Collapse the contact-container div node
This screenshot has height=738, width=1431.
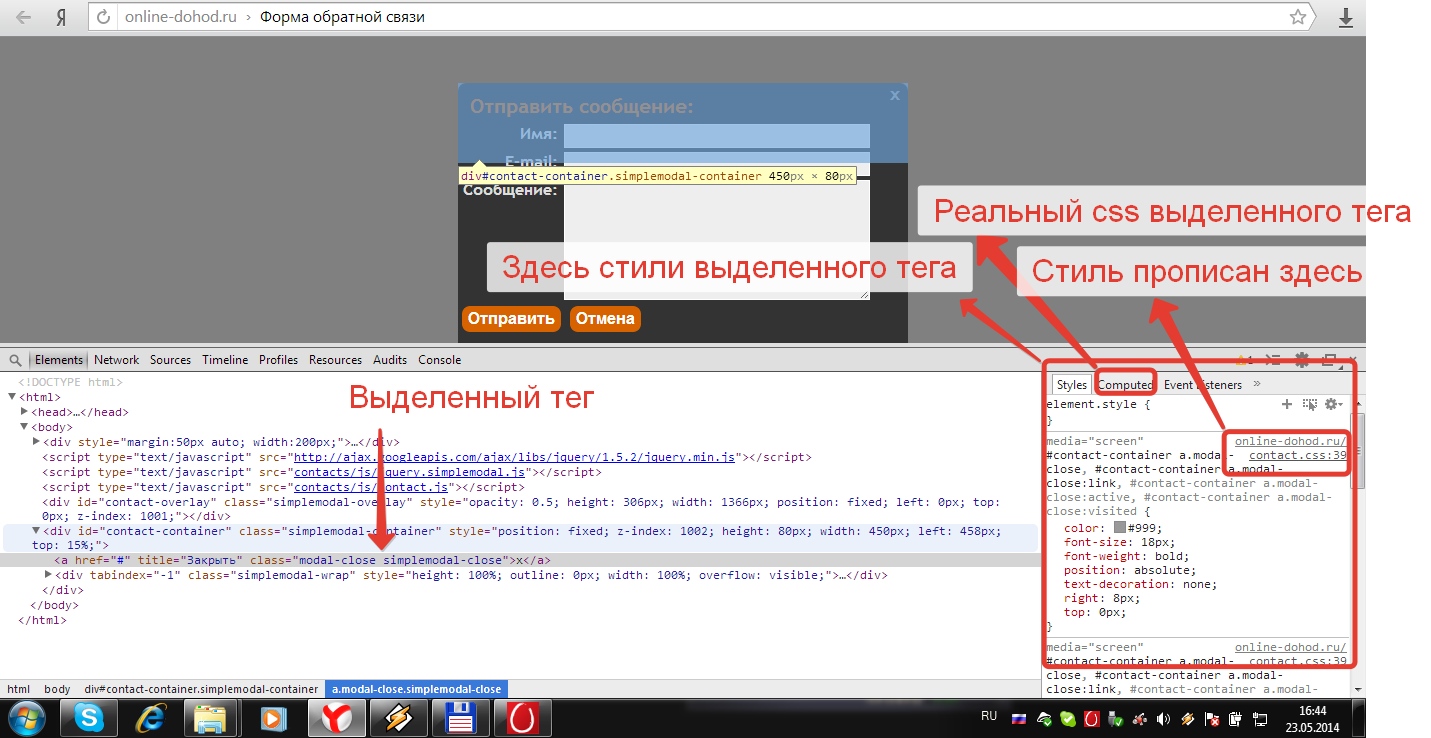point(37,531)
